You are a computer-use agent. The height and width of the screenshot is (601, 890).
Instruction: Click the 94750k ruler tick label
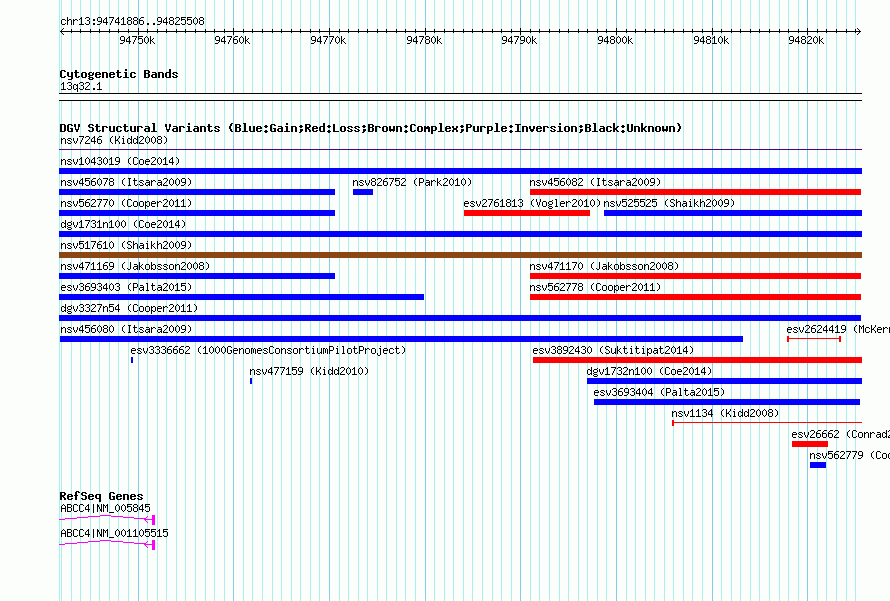(x=137, y=40)
